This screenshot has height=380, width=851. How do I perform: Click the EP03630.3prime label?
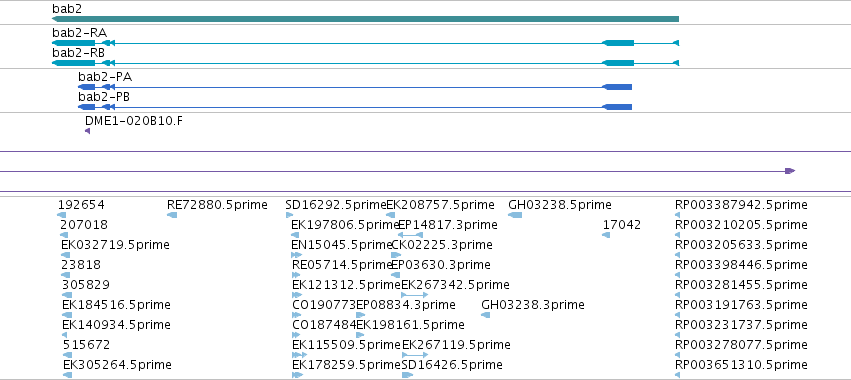tap(441, 264)
